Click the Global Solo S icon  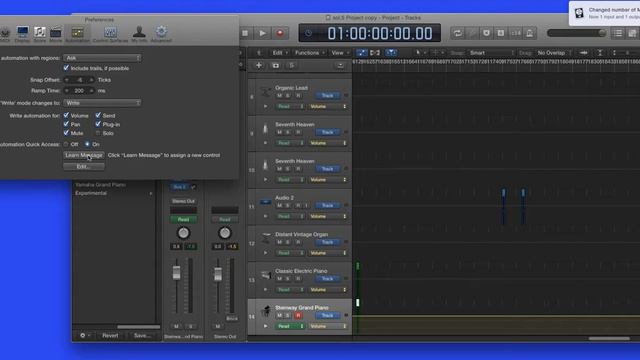291,65
